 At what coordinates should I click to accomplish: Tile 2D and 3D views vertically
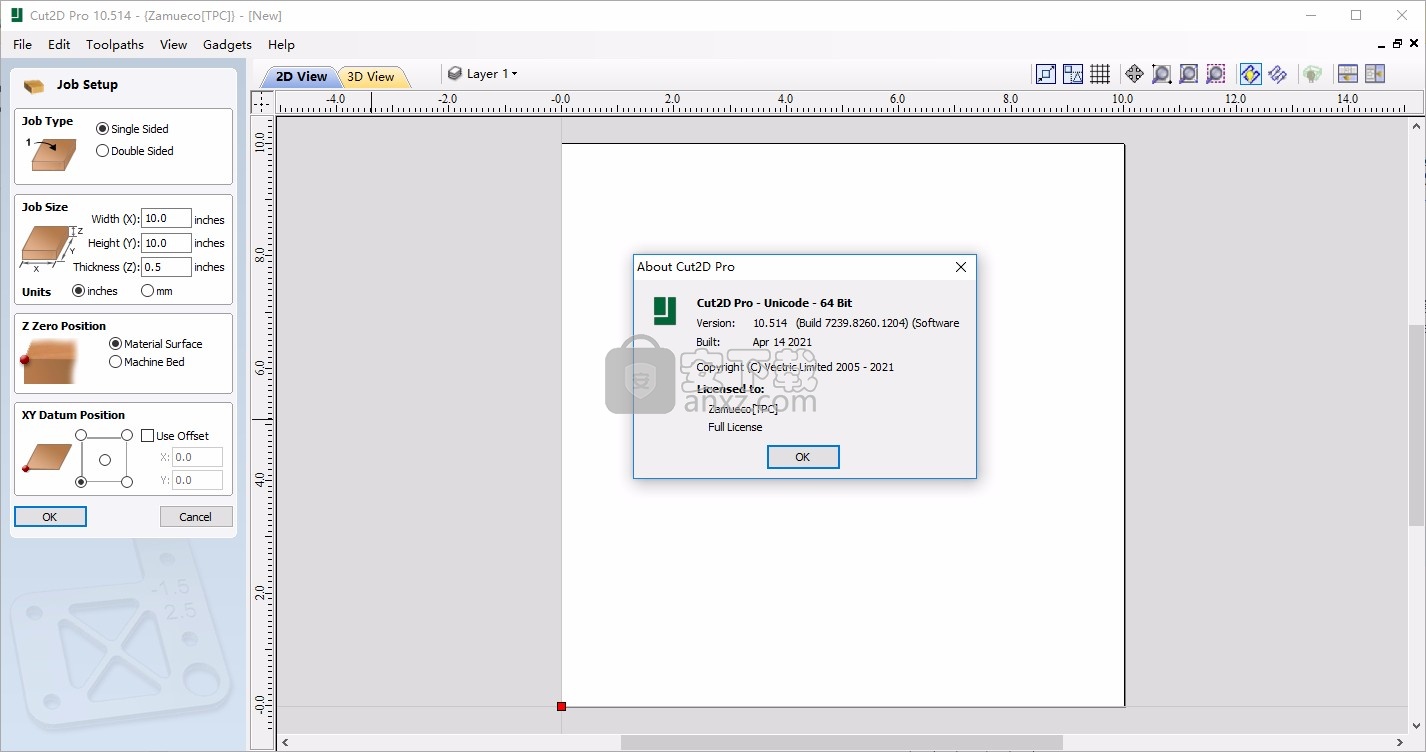click(x=1374, y=74)
